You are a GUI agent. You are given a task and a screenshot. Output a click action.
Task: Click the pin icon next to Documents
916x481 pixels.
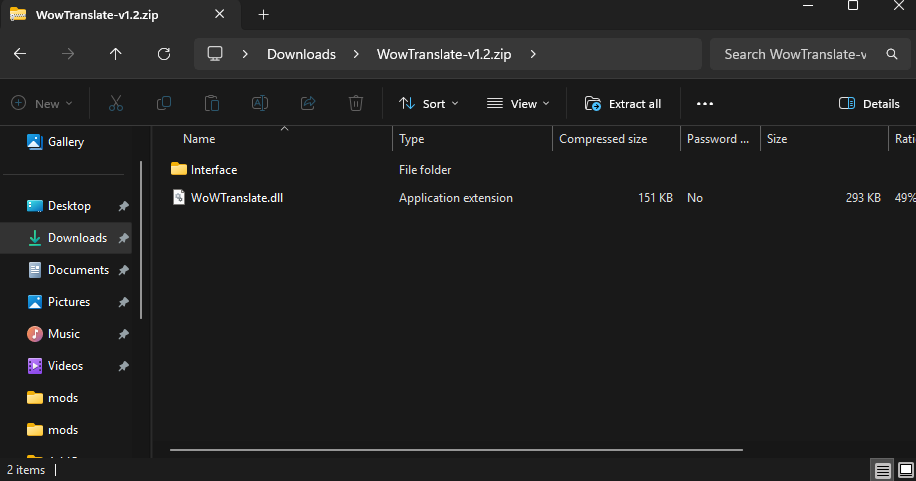[123, 270]
